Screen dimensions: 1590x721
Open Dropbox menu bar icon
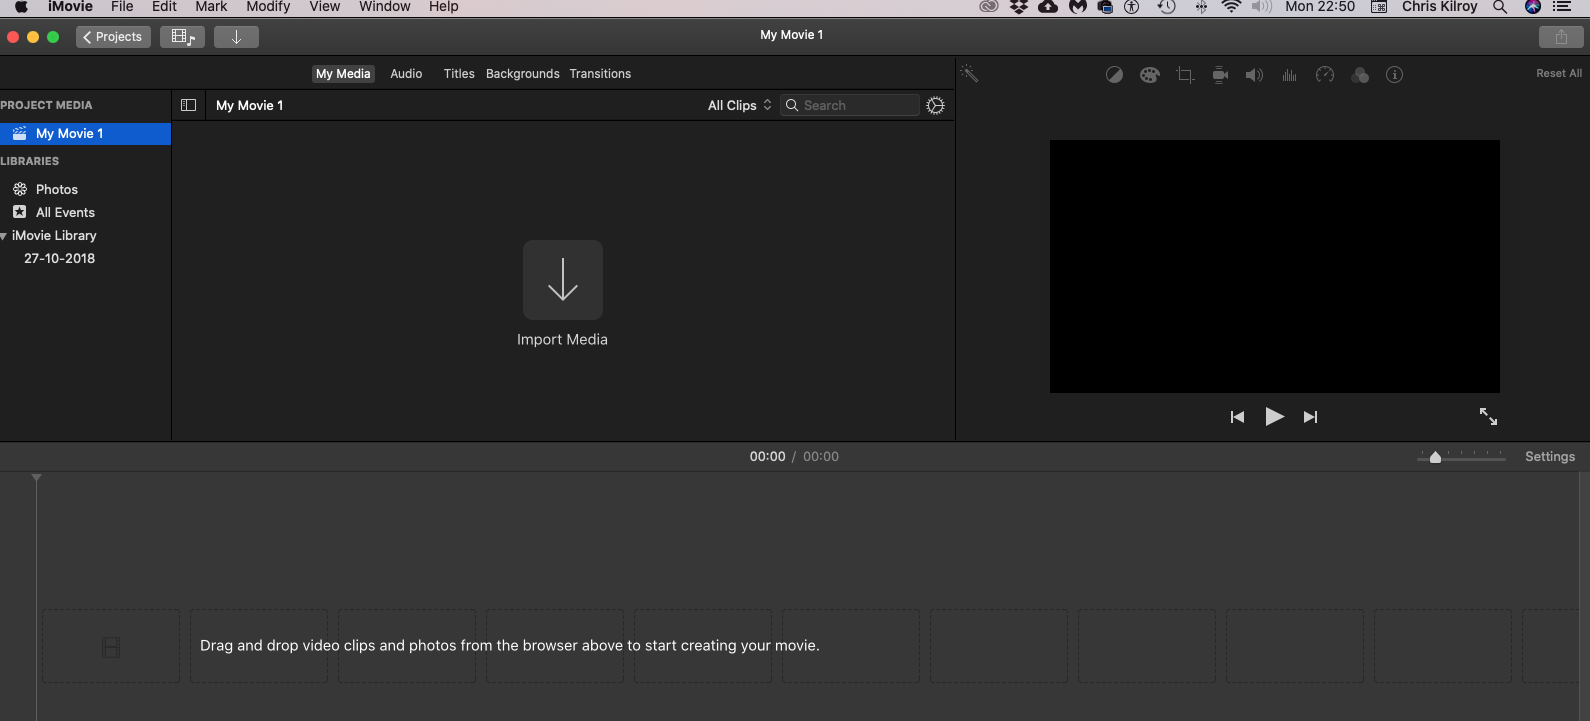click(1019, 7)
